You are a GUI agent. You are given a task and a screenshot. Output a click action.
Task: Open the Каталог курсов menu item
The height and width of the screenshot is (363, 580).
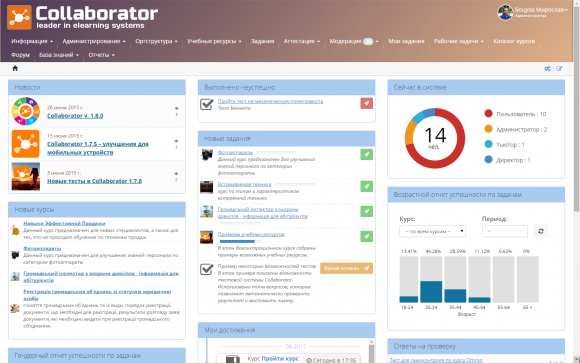pos(514,41)
